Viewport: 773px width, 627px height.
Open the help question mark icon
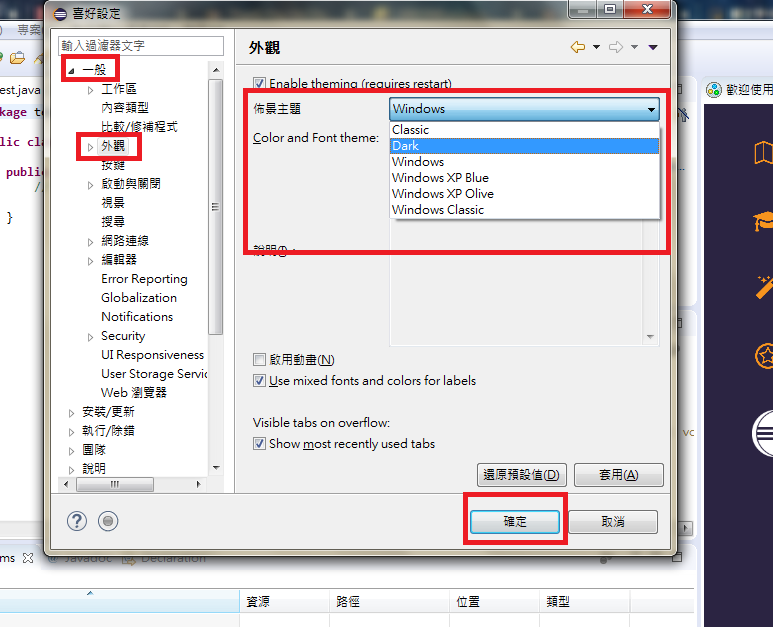[x=77, y=521]
